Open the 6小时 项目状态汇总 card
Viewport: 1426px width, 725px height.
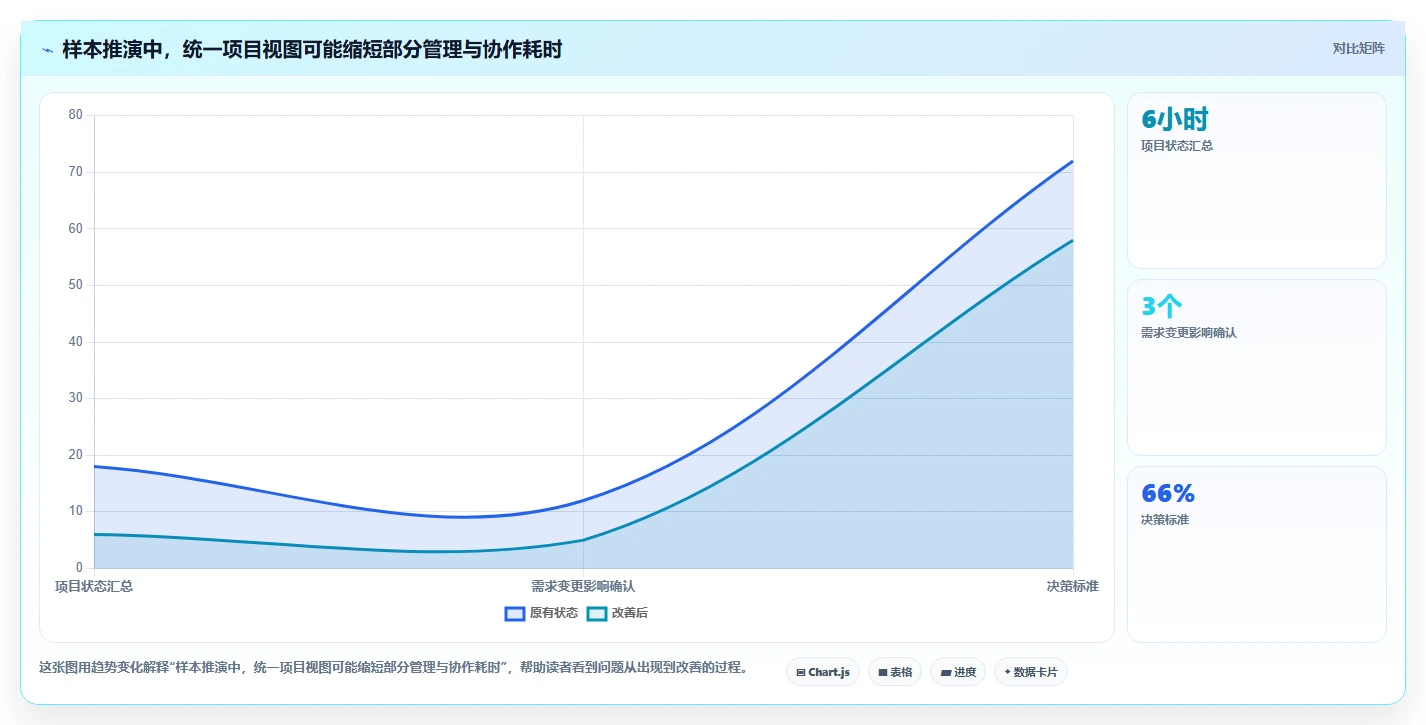point(1257,181)
